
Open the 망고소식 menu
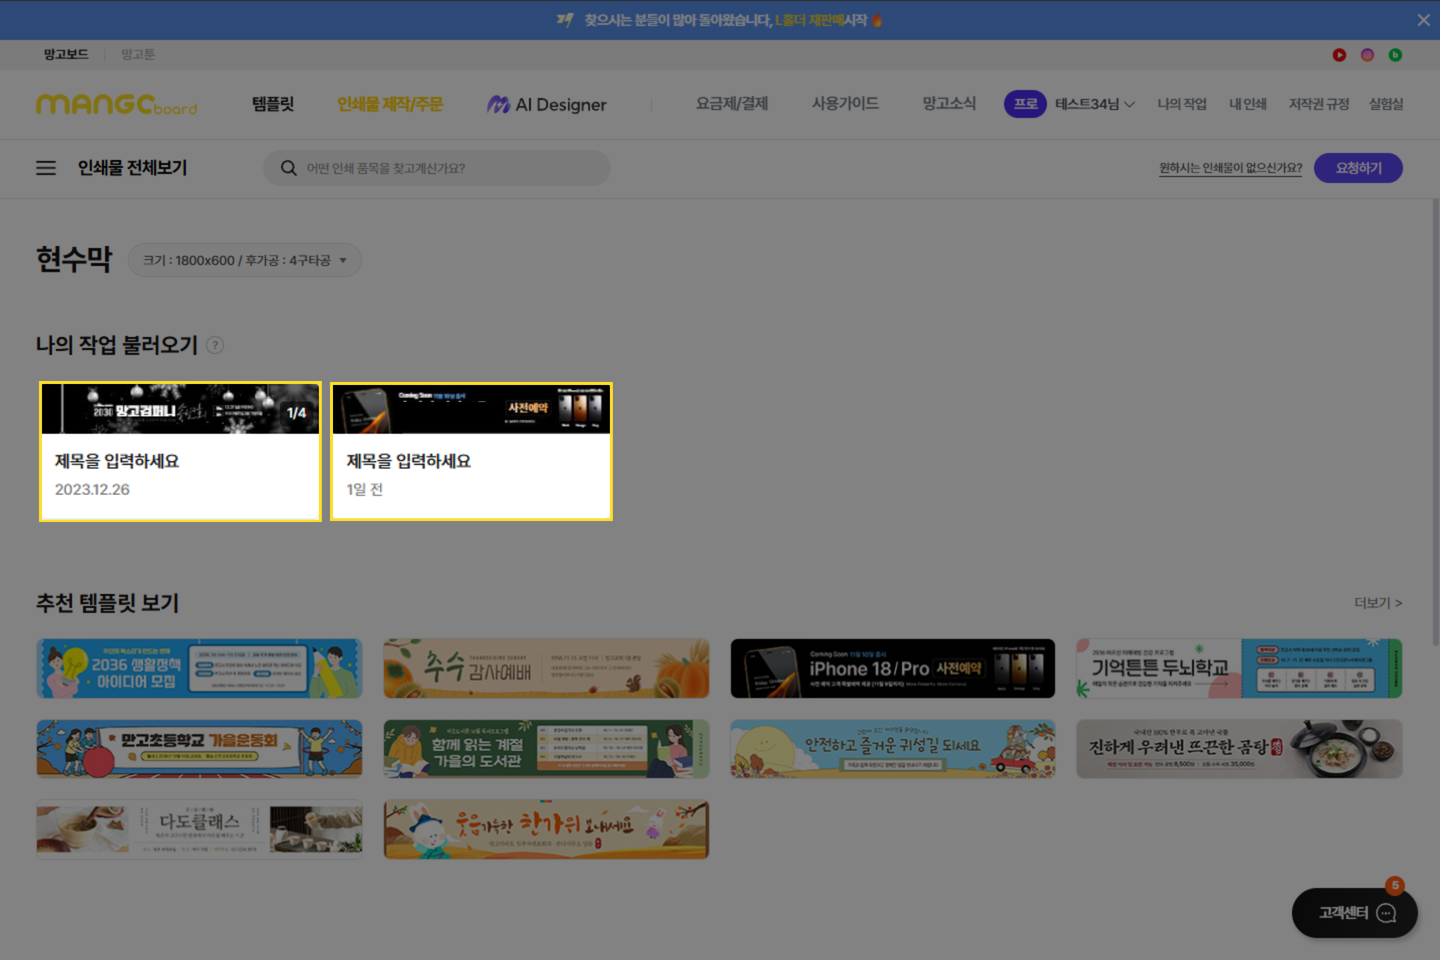point(949,104)
